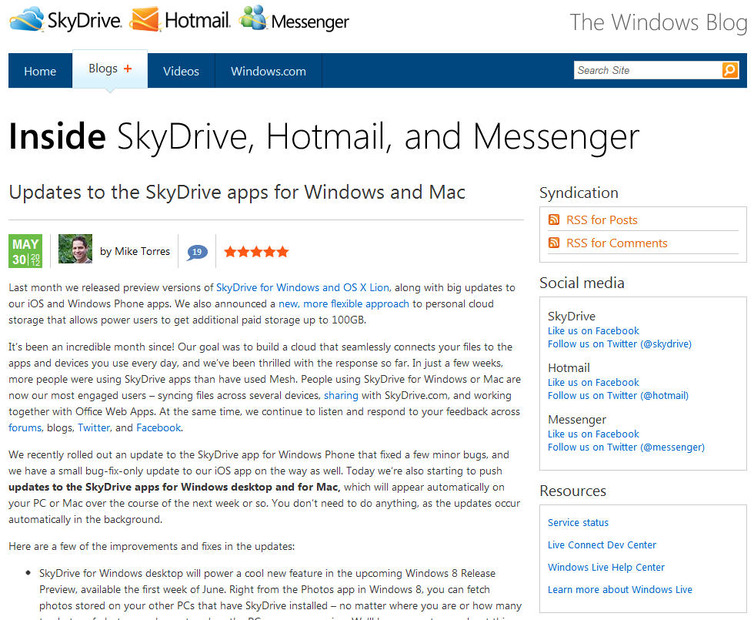Image resolution: width=754 pixels, height=620 pixels.
Task: Click Like us on Facebook under SkyDrive
Action: coord(593,331)
